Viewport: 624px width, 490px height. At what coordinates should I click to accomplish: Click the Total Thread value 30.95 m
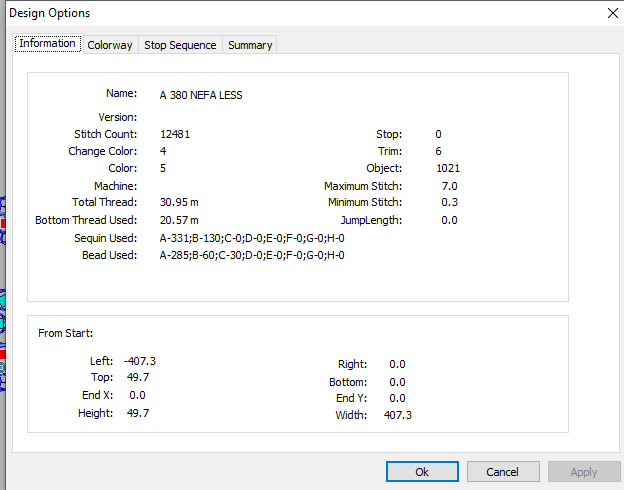pyautogui.click(x=179, y=202)
